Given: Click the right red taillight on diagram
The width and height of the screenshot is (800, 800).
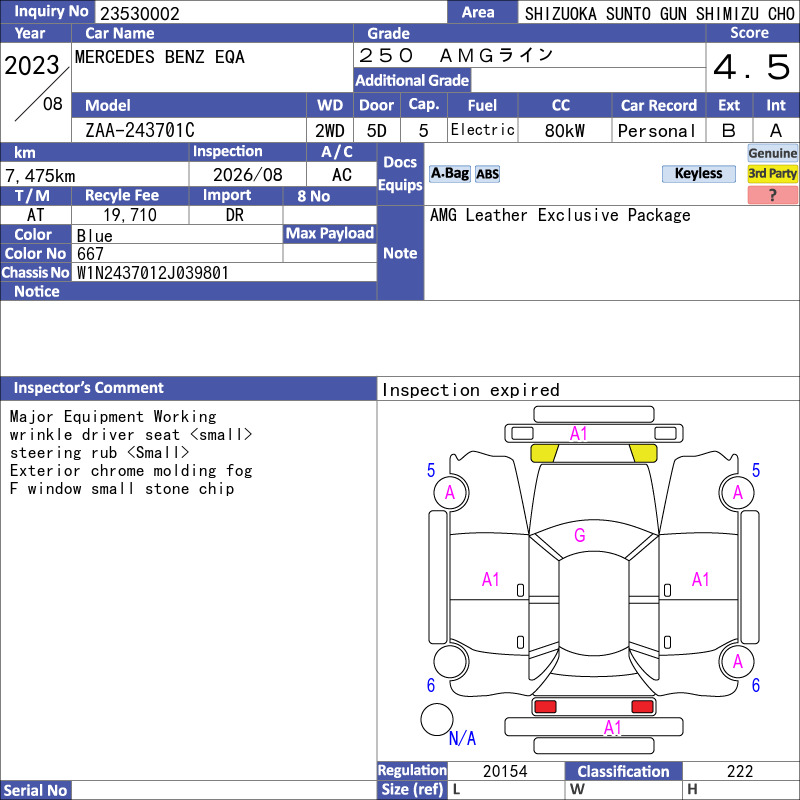Looking at the screenshot, I should pos(642,707).
